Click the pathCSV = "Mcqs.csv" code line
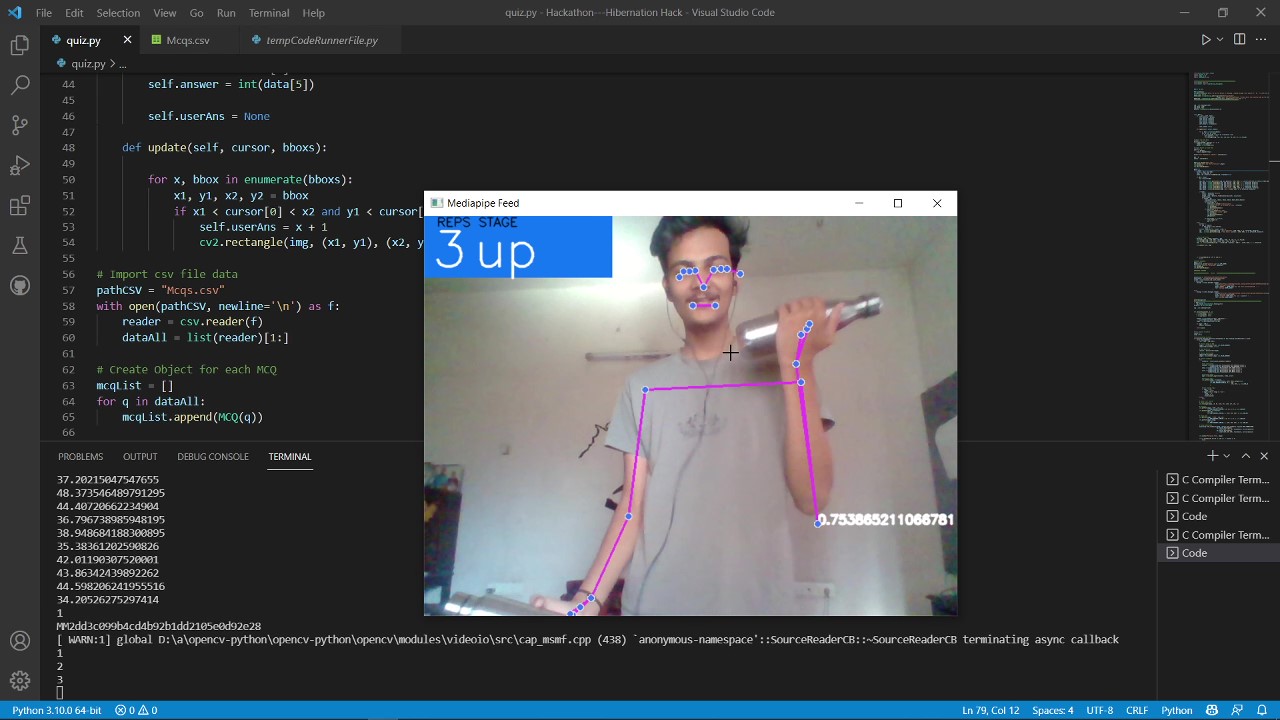Image resolution: width=1280 pixels, height=720 pixels. pyautogui.click(x=160, y=290)
